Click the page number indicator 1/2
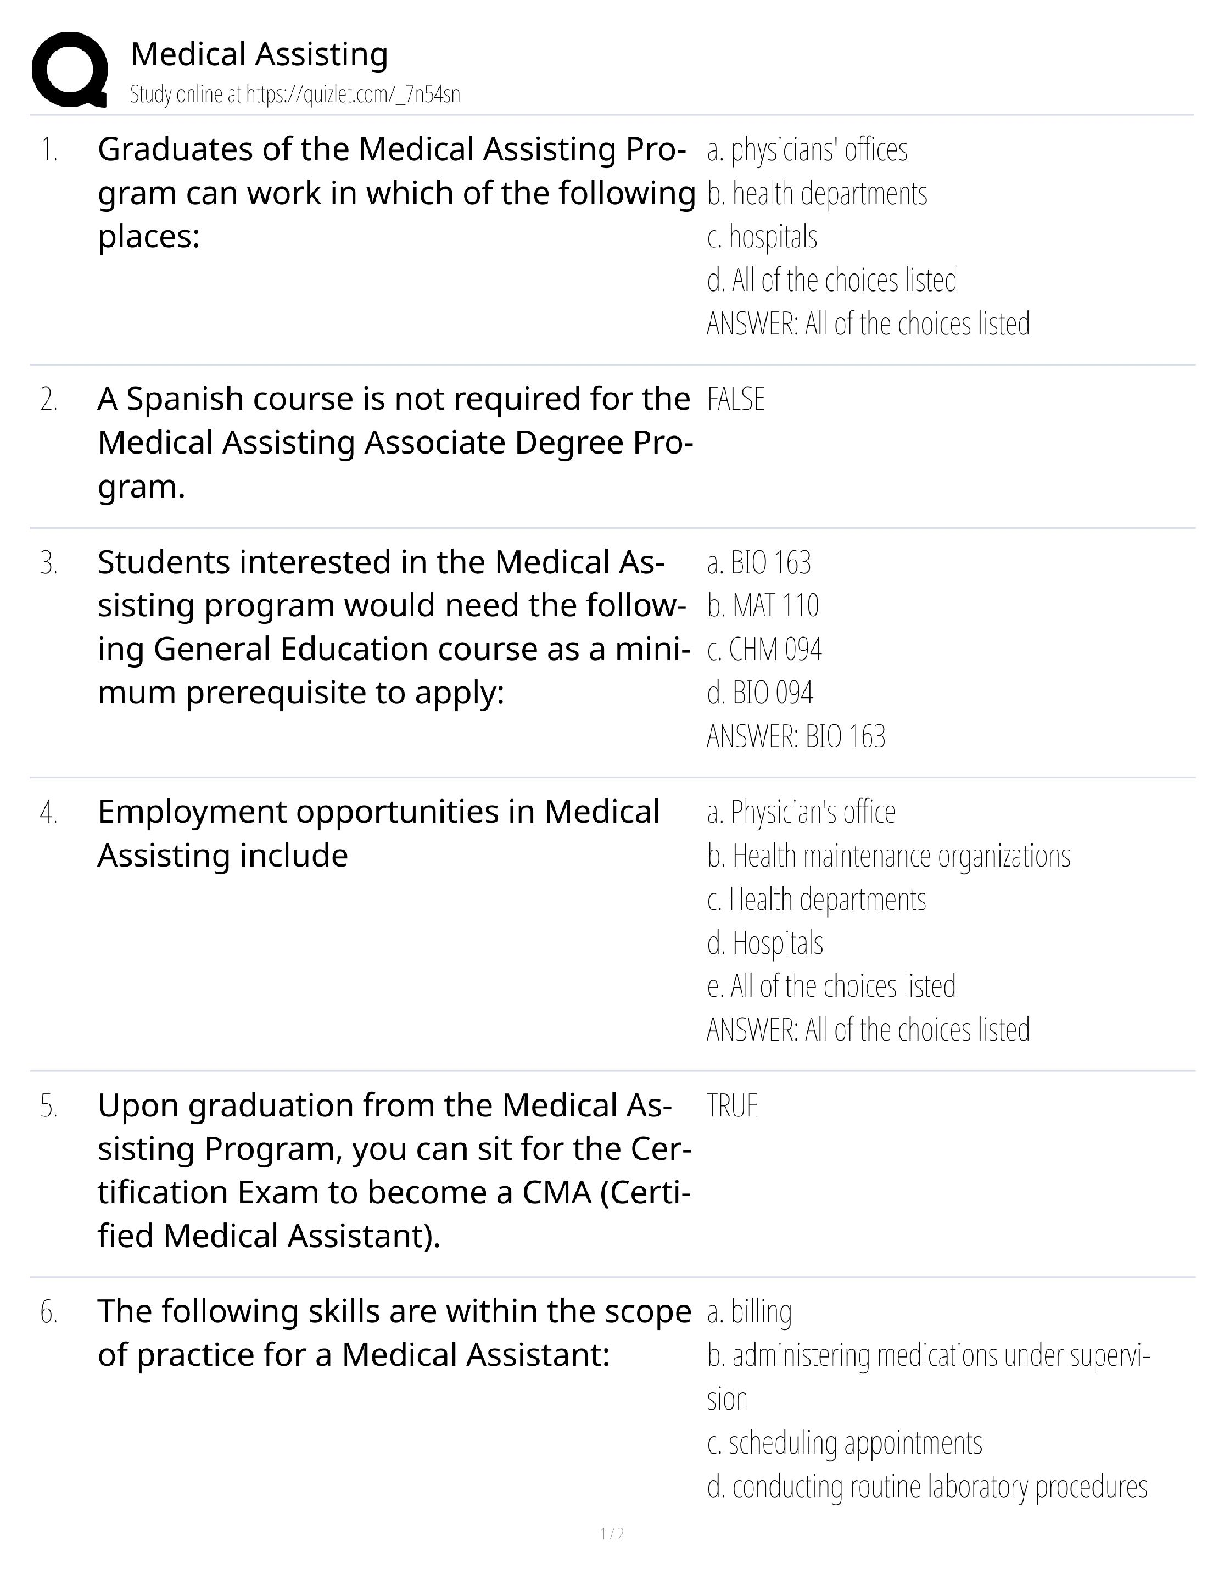This screenshot has width=1224, height=1584. 611,1533
